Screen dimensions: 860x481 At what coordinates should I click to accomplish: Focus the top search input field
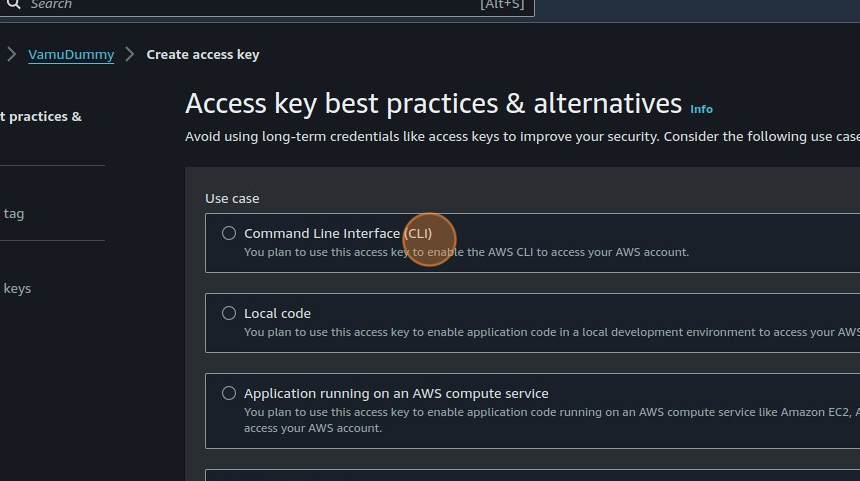pyautogui.click(x=250, y=5)
